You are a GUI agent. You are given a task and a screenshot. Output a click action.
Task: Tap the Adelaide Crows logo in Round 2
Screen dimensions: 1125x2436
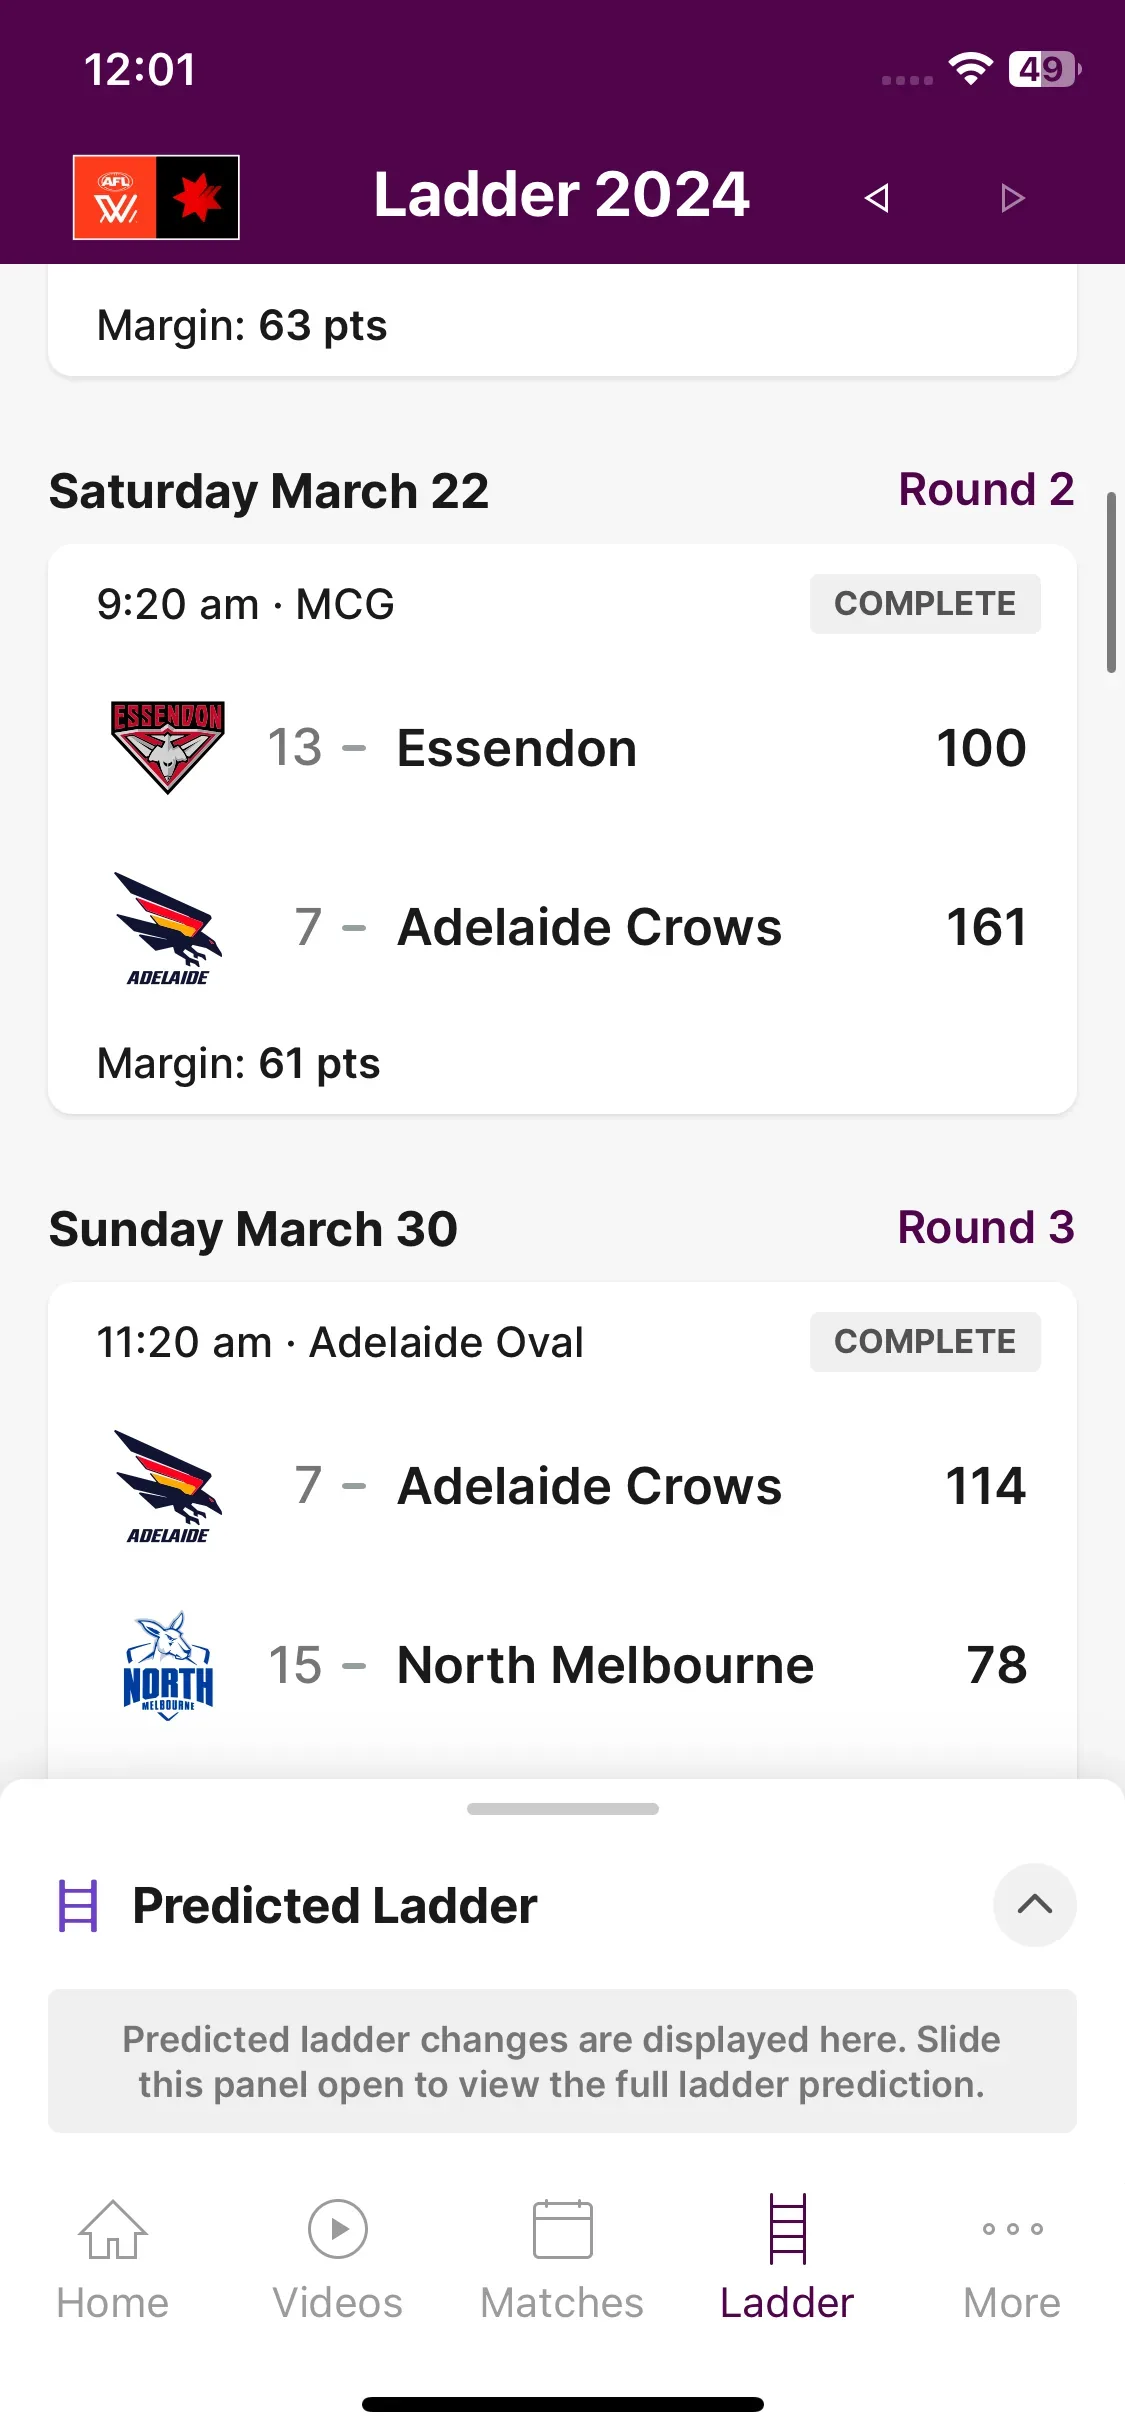coord(167,928)
